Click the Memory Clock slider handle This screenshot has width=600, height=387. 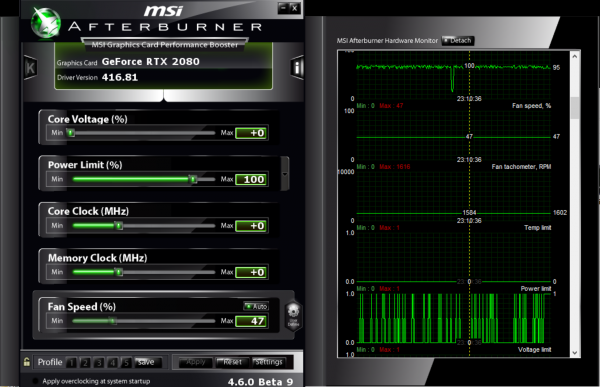[119, 272]
